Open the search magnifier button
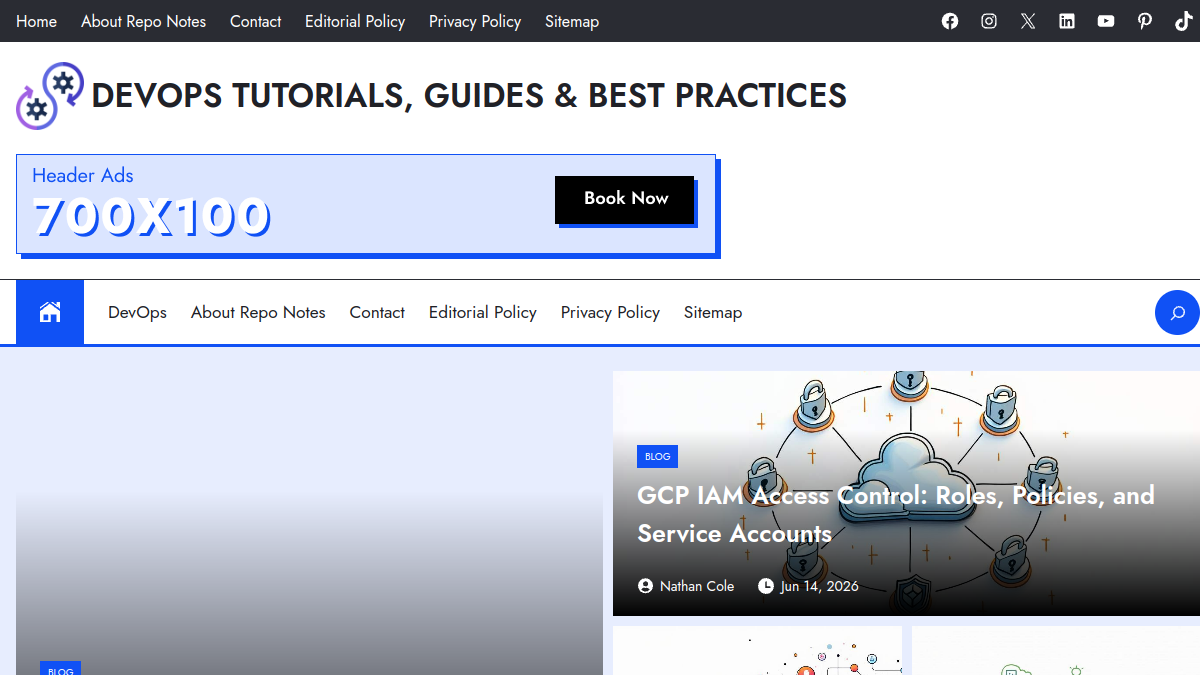Image resolution: width=1200 pixels, height=675 pixels. click(1178, 313)
